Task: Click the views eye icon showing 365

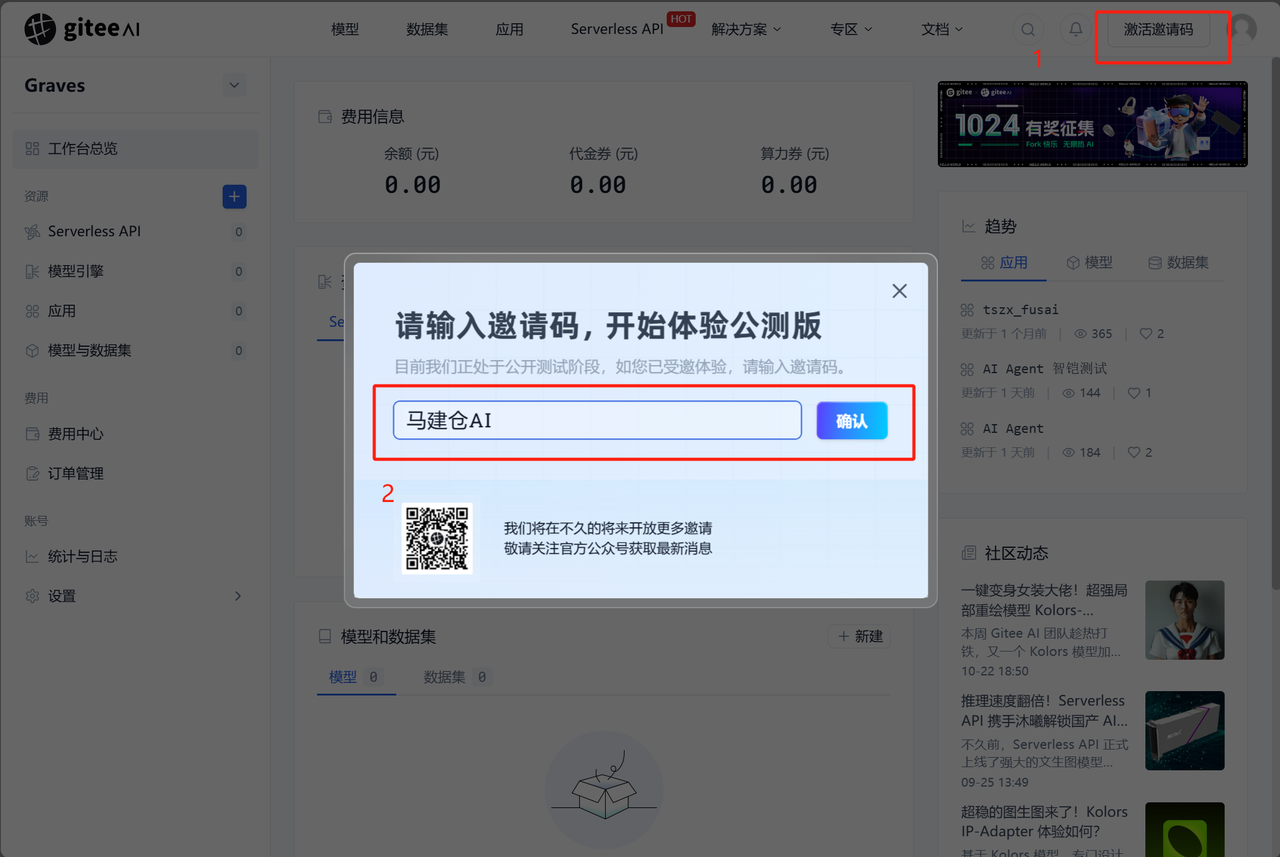Action: (1081, 334)
